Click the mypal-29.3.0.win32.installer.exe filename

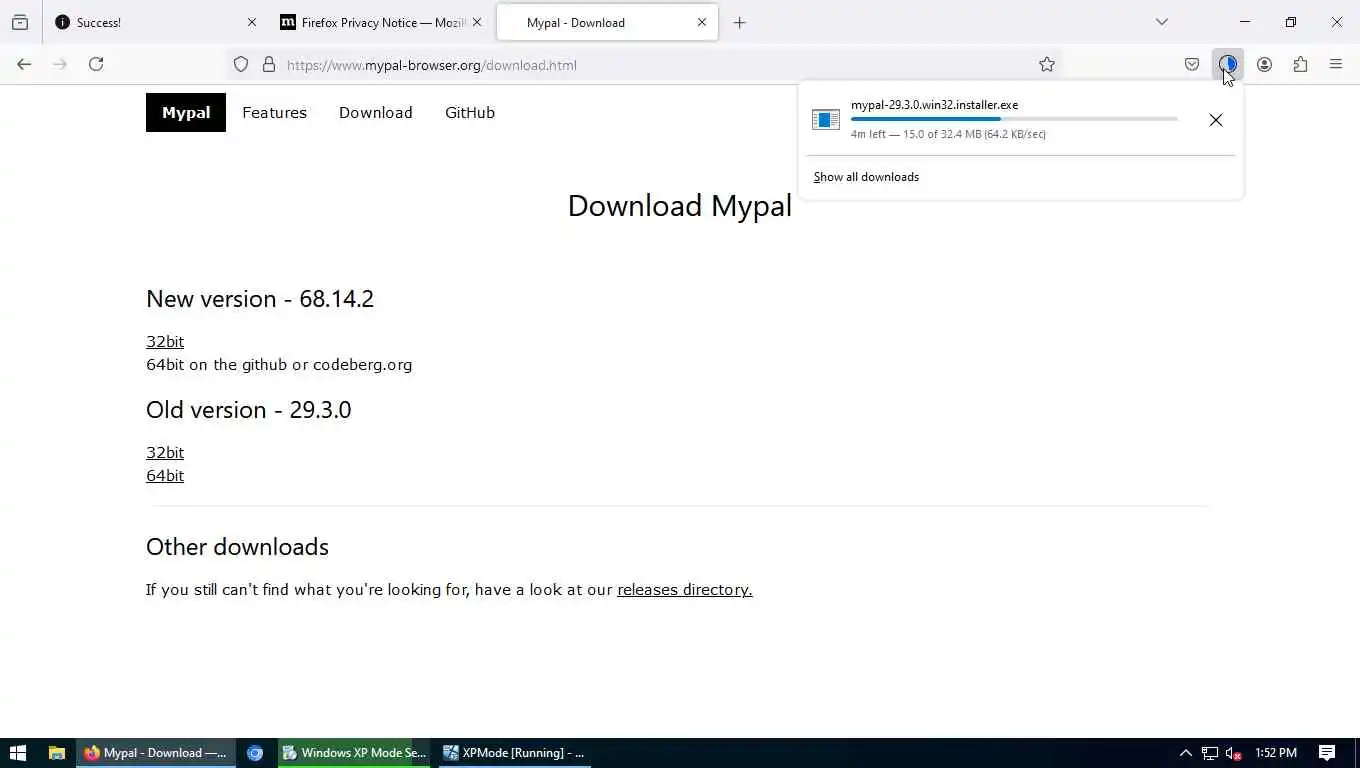click(x=935, y=105)
